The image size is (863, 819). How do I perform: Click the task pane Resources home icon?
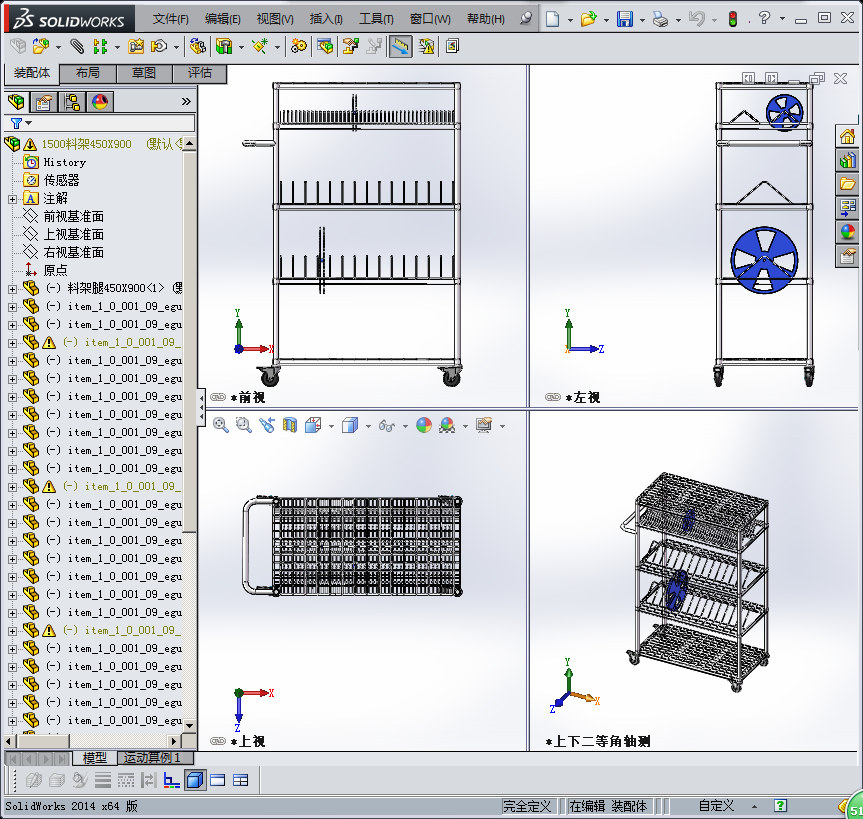click(x=848, y=136)
